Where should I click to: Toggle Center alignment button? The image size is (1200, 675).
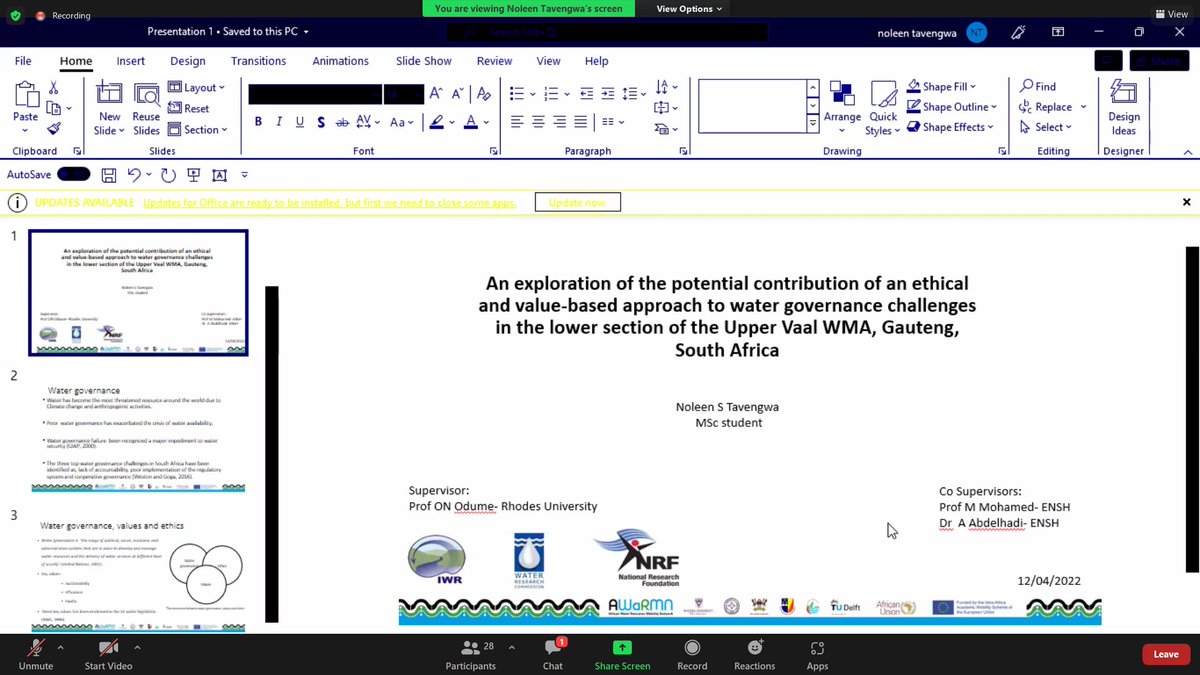click(x=540, y=122)
